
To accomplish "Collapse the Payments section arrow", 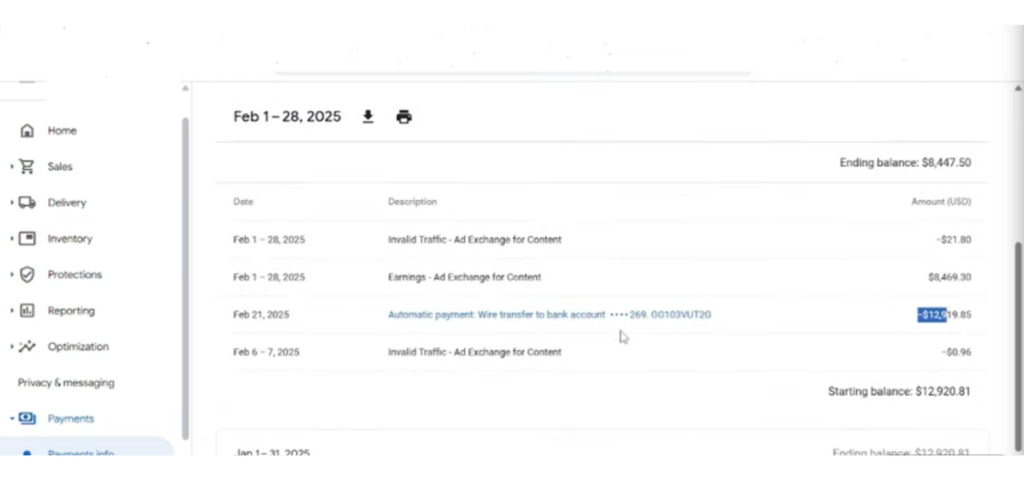I will 12,419.
